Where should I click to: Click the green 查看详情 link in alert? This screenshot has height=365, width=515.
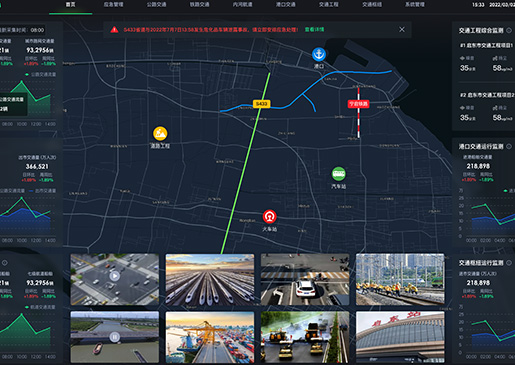click(x=314, y=29)
